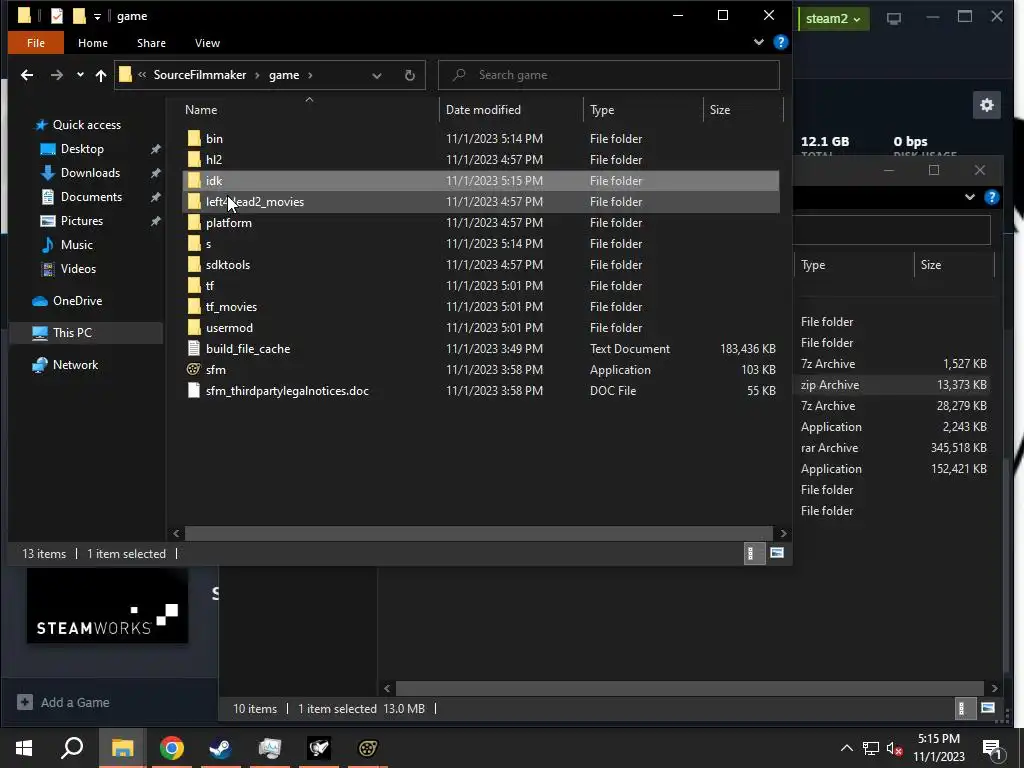1024x768 pixels.
Task: Select OneDrive in navigation pane
Action: pyautogui.click(x=77, y=301)
